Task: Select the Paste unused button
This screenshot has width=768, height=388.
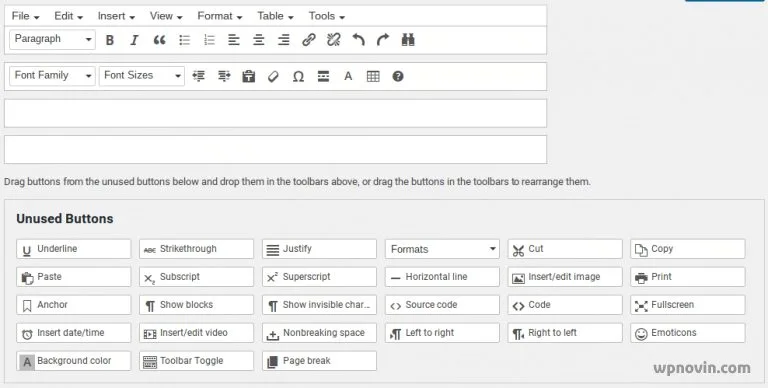Action: click(73, 277)
